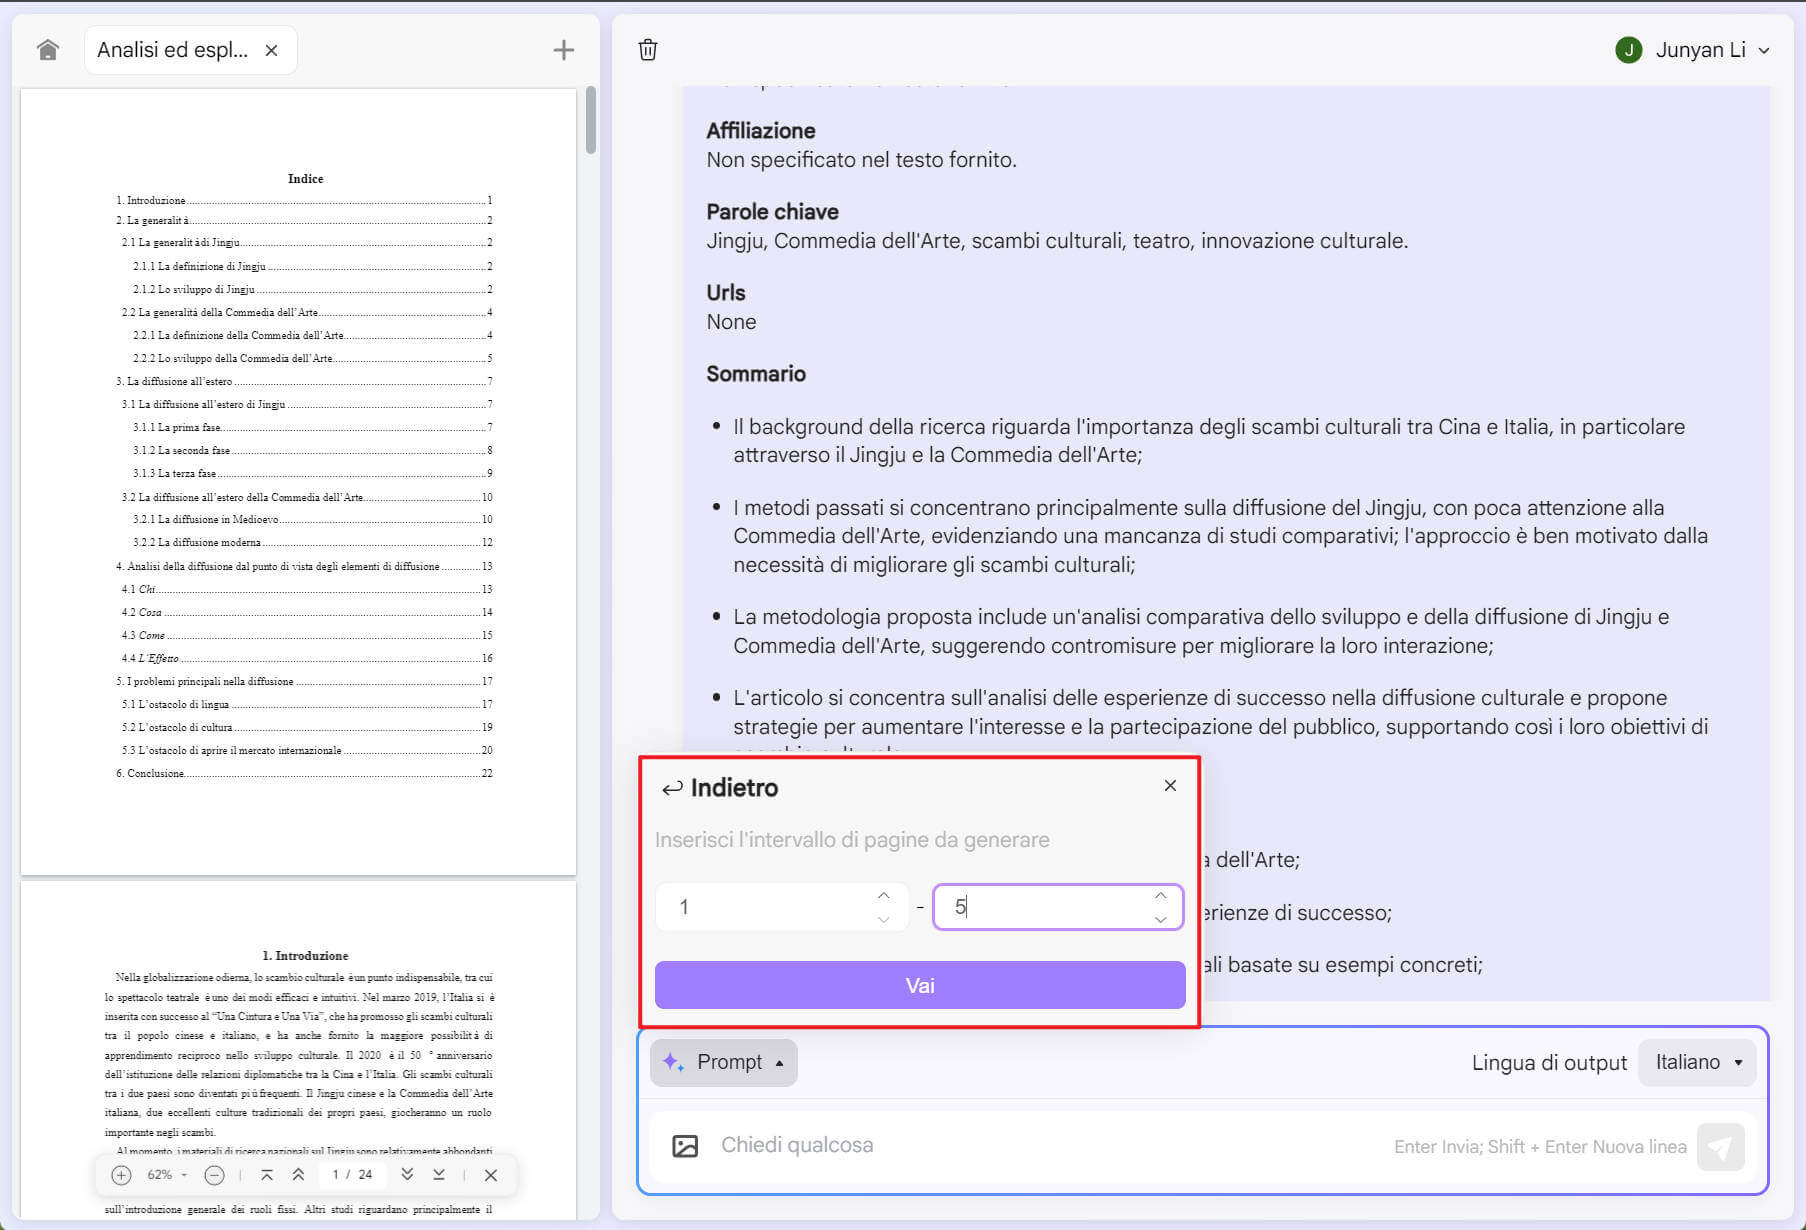Viewport: 1806px width, 1230px height.
Task: Increase the end page value
Action: click(x=1160, y=896)
